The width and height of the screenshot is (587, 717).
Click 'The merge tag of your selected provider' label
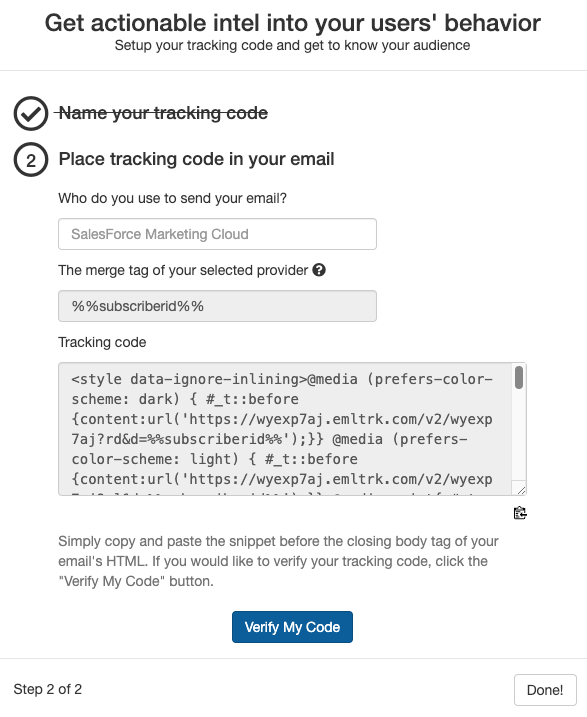183,270
